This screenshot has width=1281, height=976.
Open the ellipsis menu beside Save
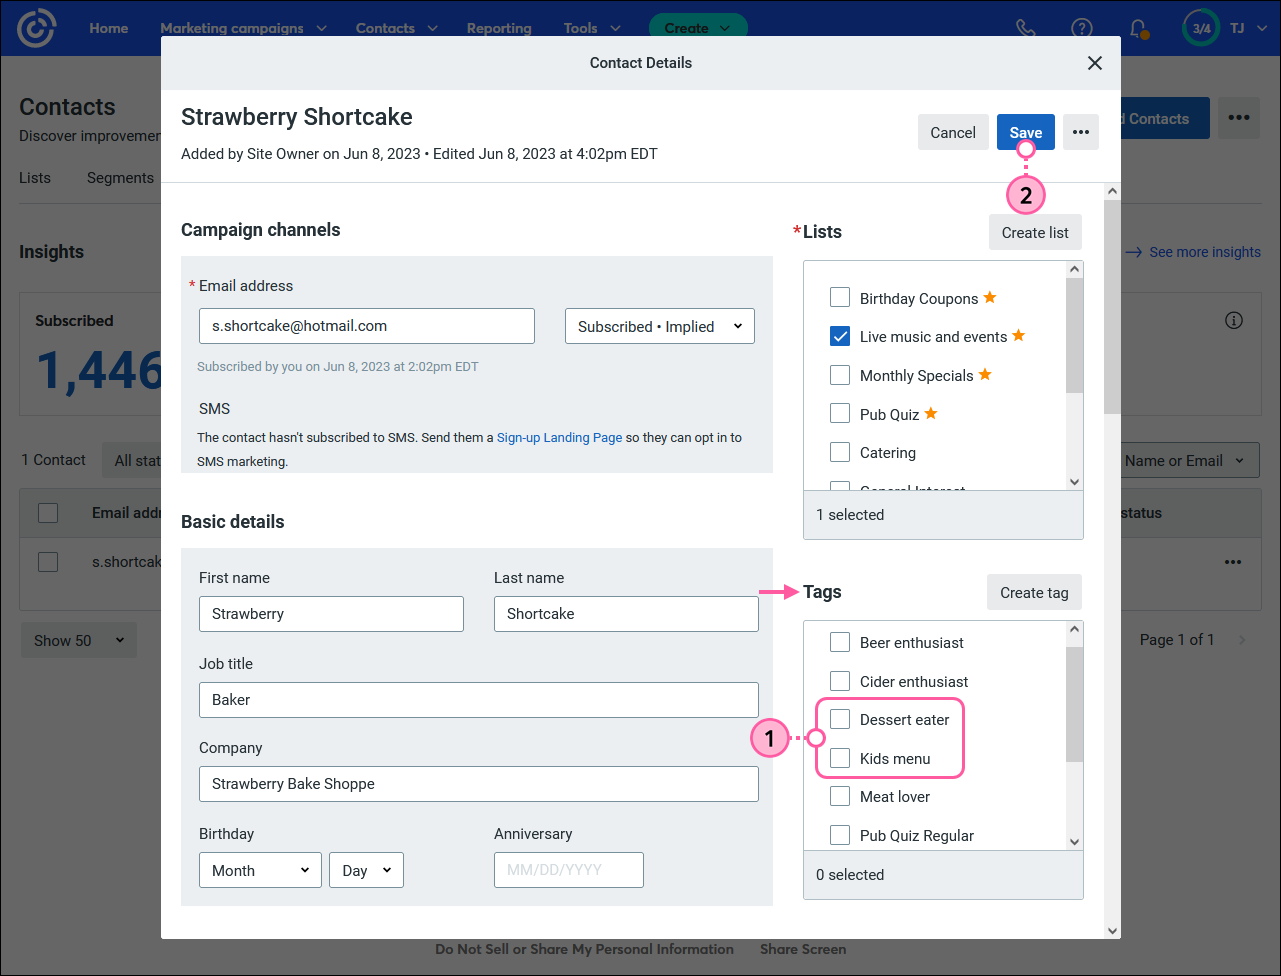[x=1080, y=131]
